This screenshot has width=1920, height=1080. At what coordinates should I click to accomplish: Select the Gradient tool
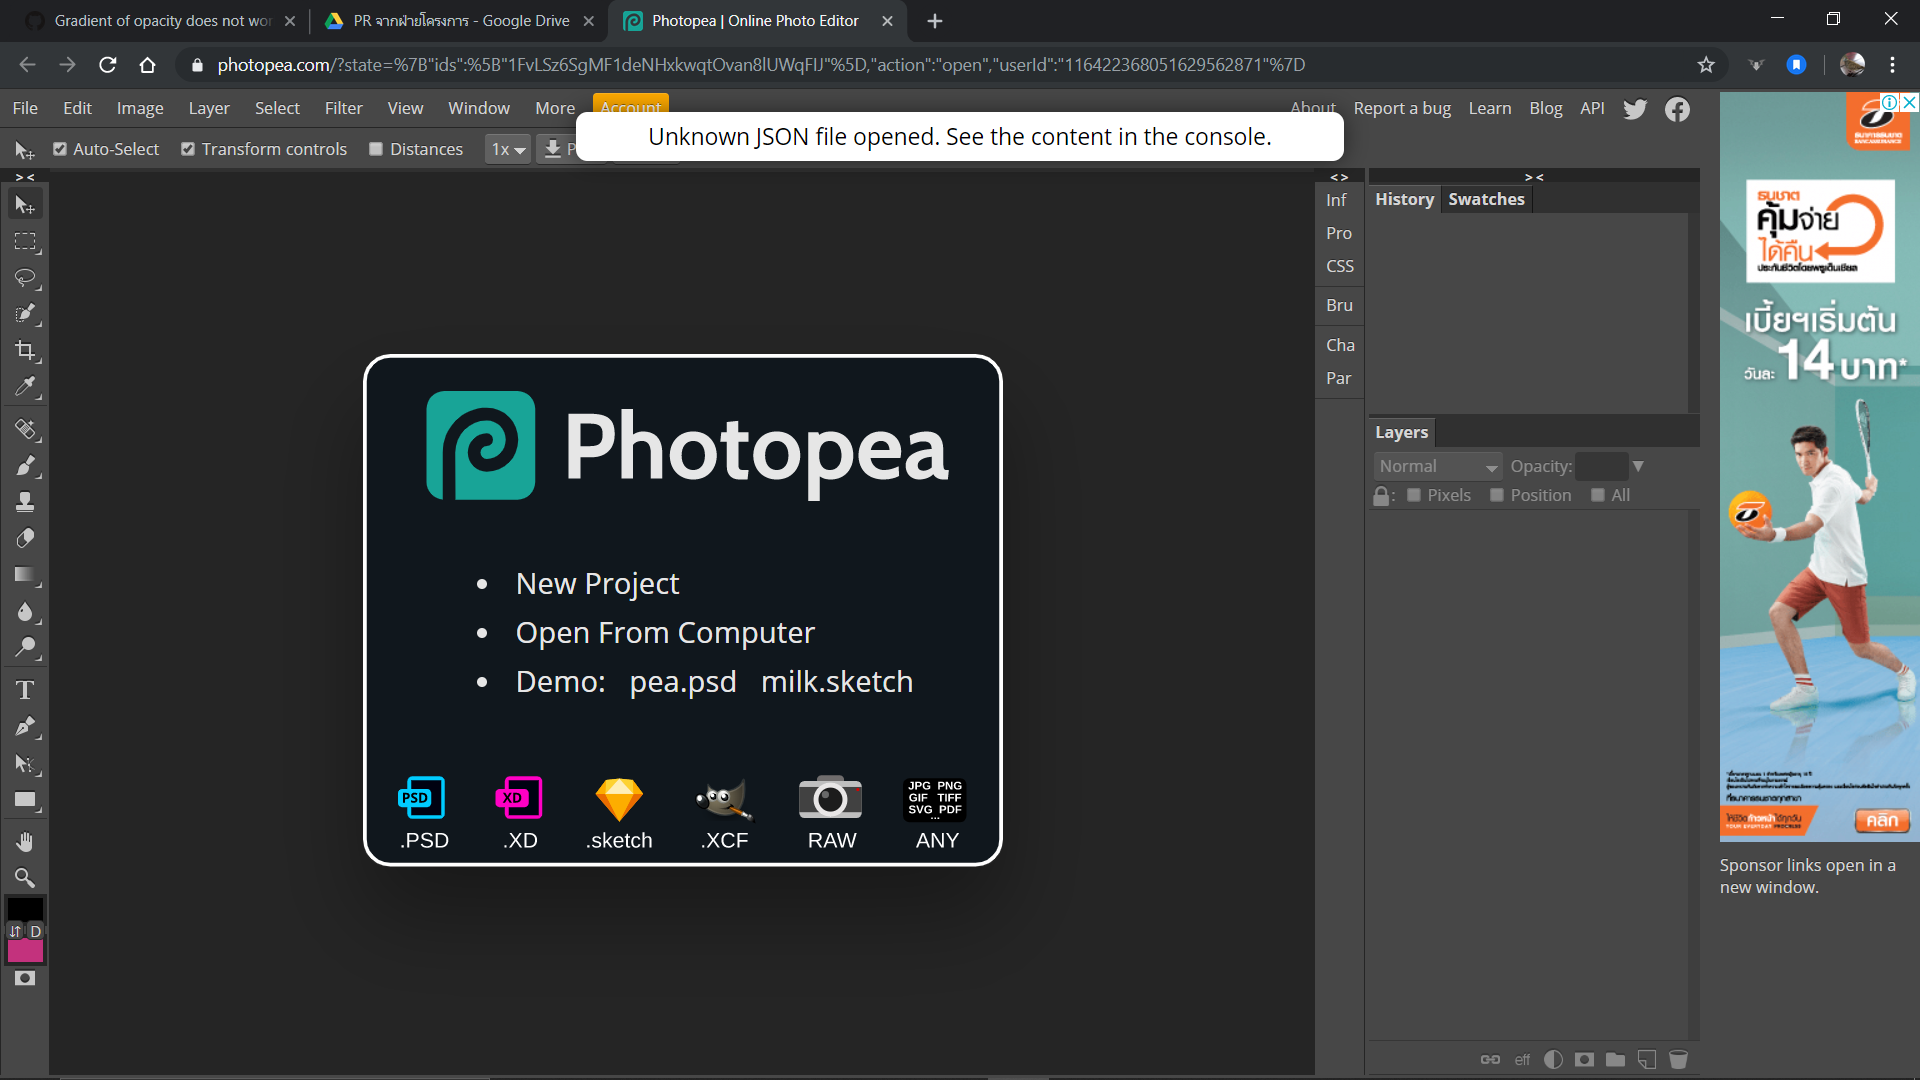(x=25, y=575)
